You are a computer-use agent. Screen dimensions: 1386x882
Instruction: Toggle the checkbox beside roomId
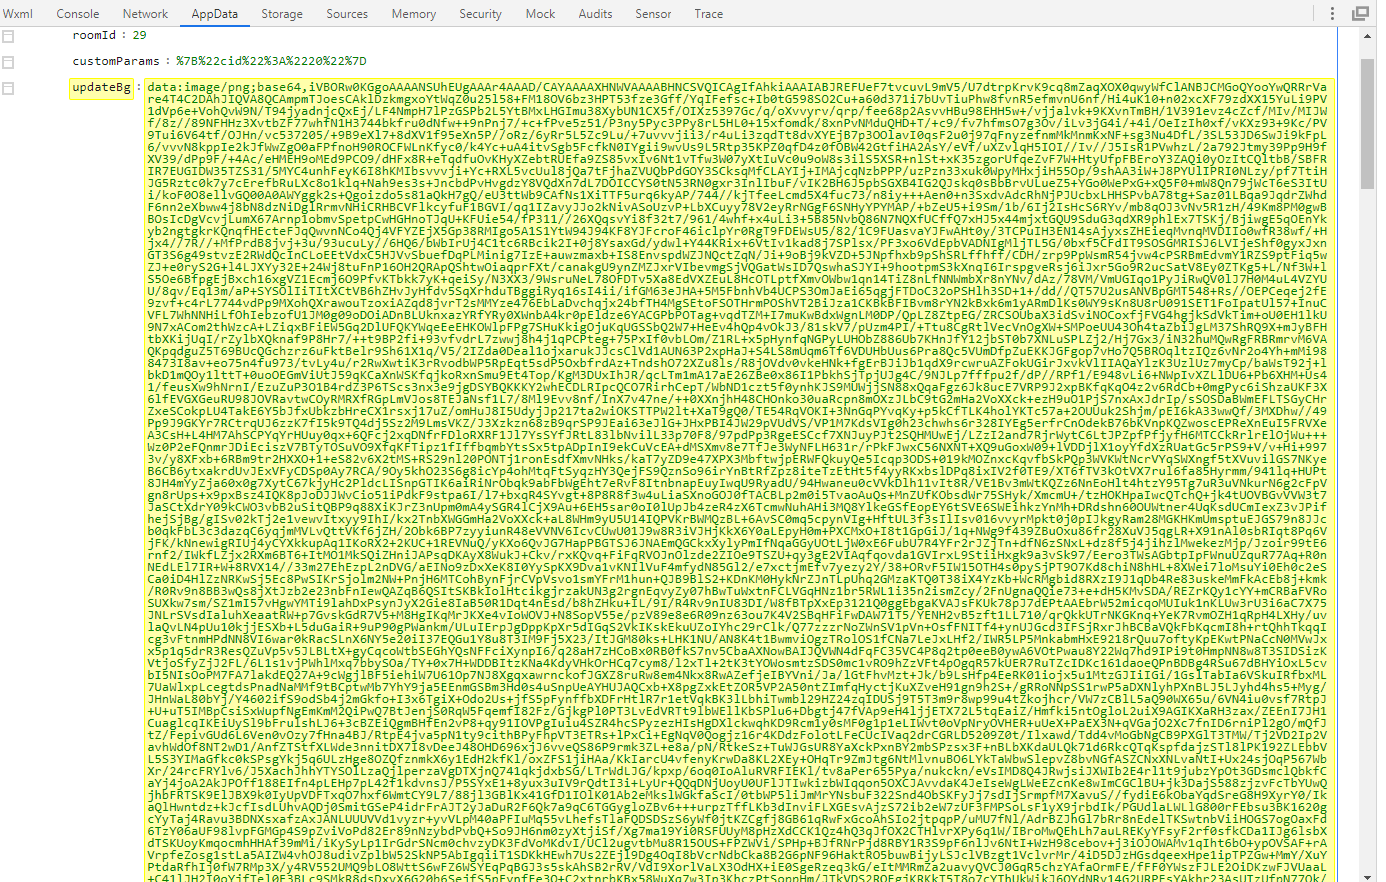tap(8, 36)
